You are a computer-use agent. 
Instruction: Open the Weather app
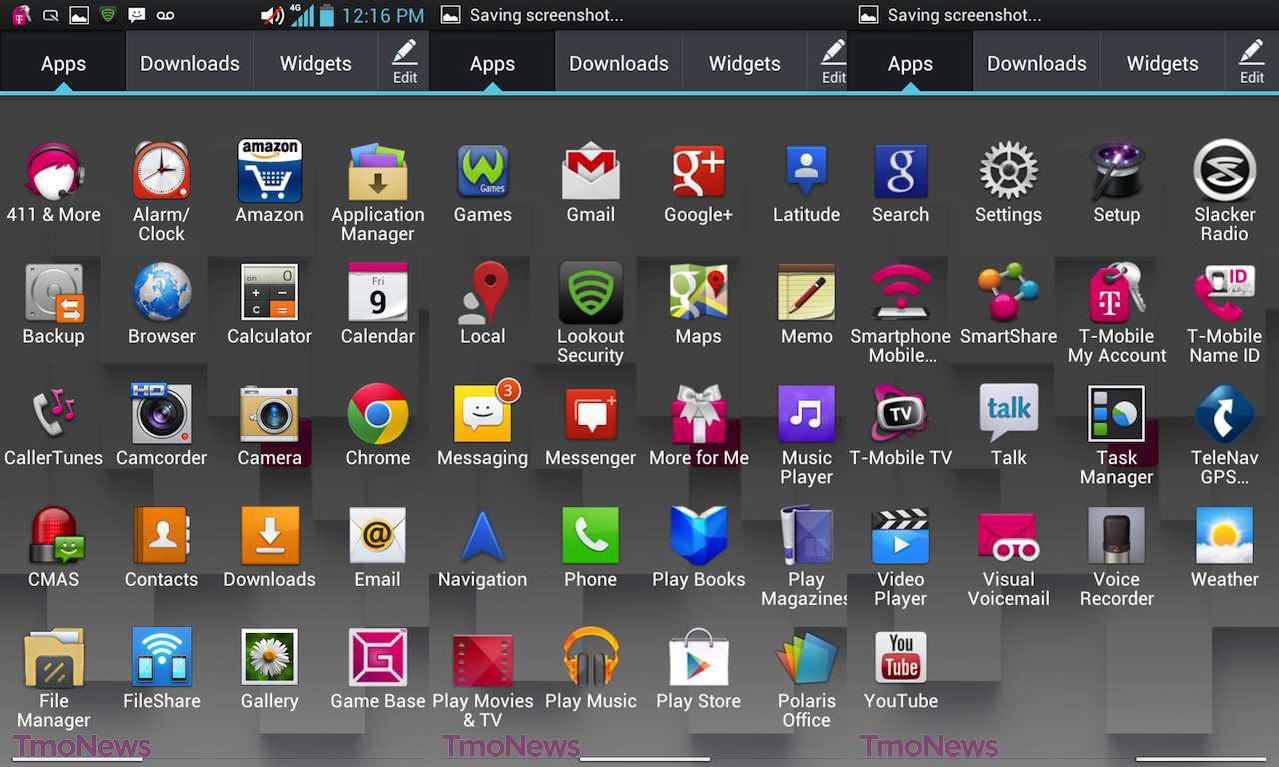click(1224, 537)
